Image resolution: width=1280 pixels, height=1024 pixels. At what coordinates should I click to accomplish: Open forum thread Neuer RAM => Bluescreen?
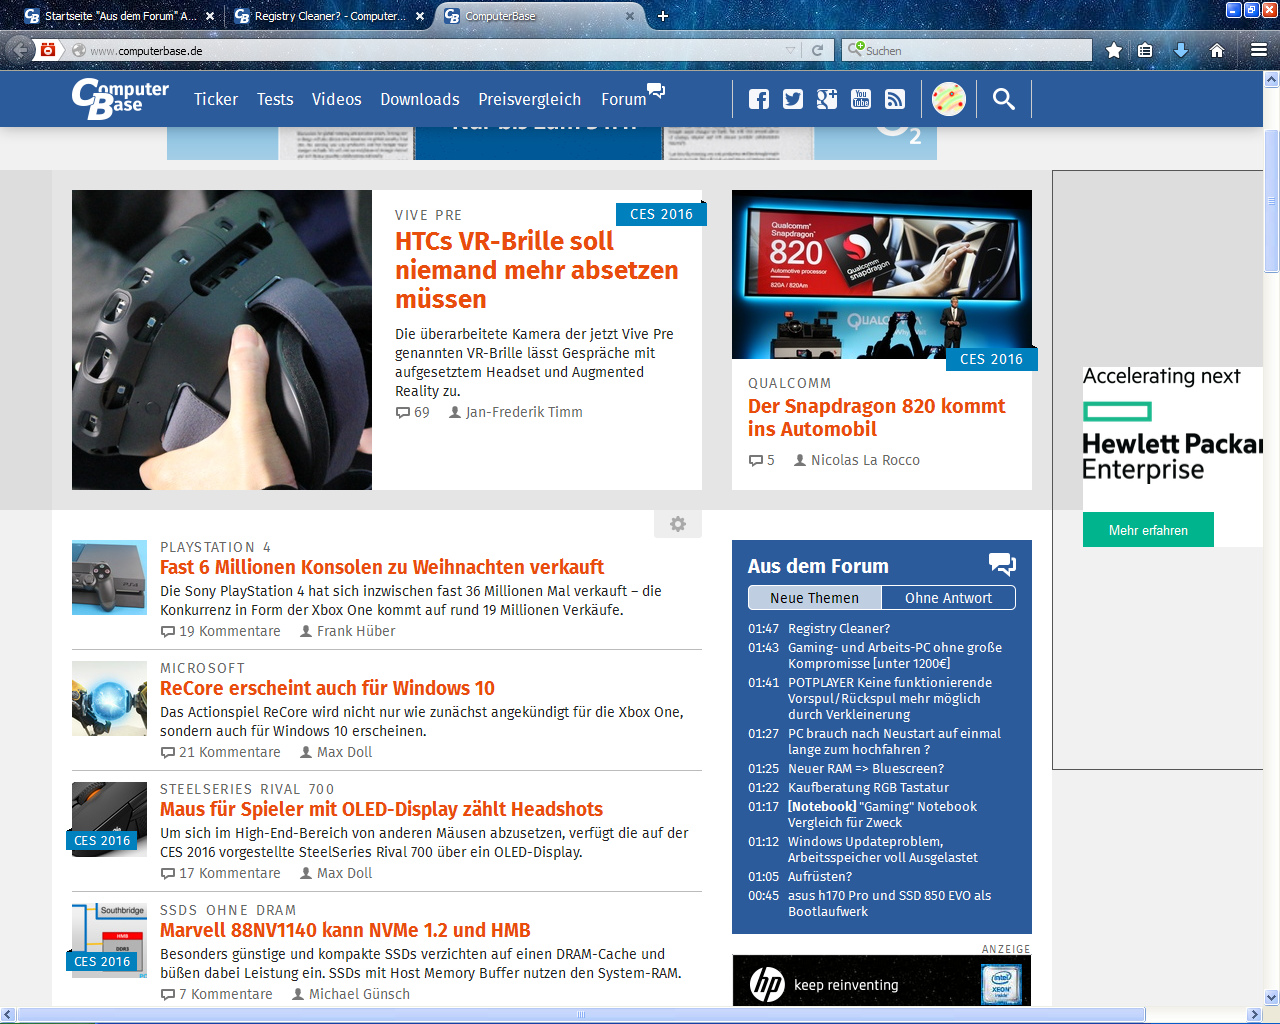pos(866,768)
